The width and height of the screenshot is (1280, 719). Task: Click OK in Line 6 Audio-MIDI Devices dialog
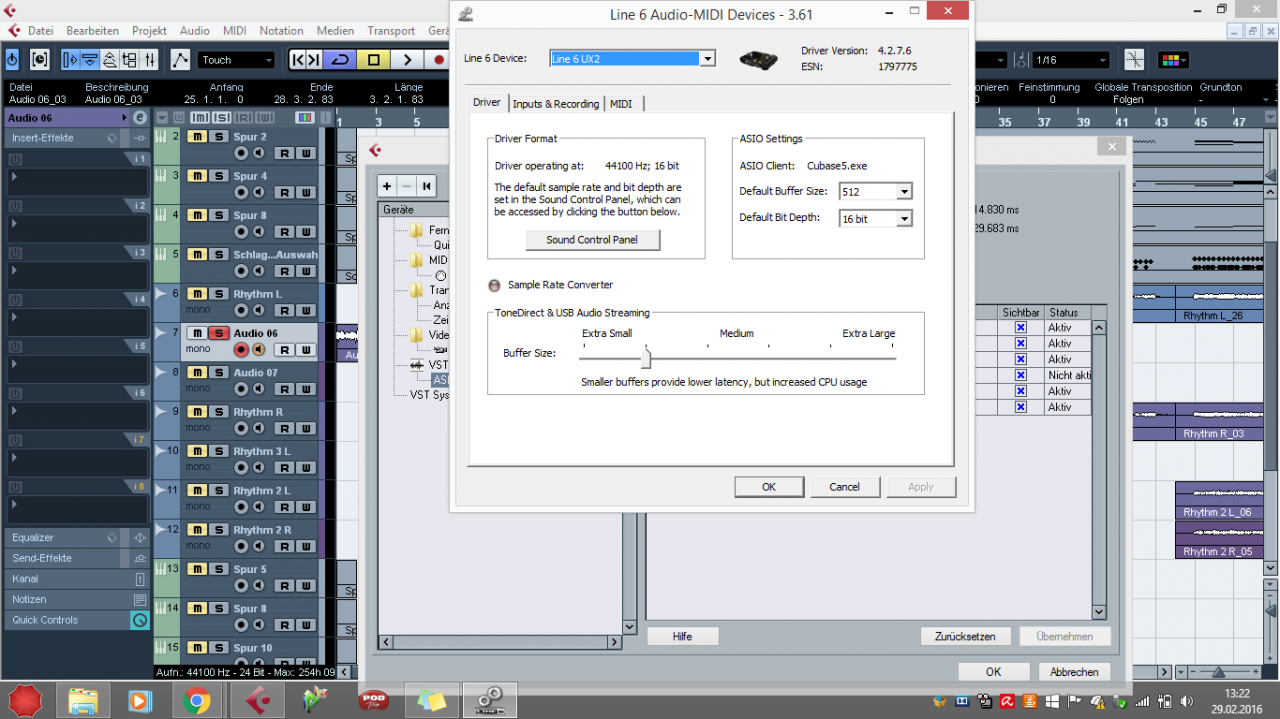click(x=769, y=487)
